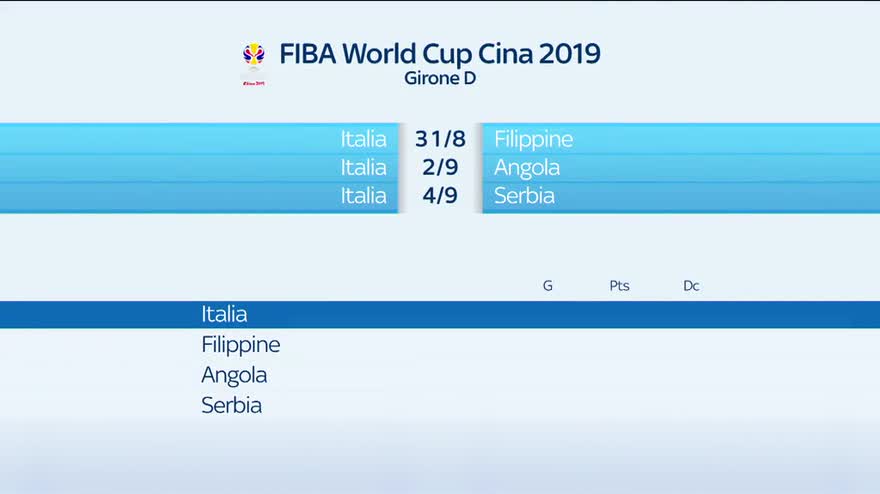The height and width of the screenshot is (494, 880).
Task: Open Angola in the fixtures list
Action: pyautogui.click(x=526, y=167)
